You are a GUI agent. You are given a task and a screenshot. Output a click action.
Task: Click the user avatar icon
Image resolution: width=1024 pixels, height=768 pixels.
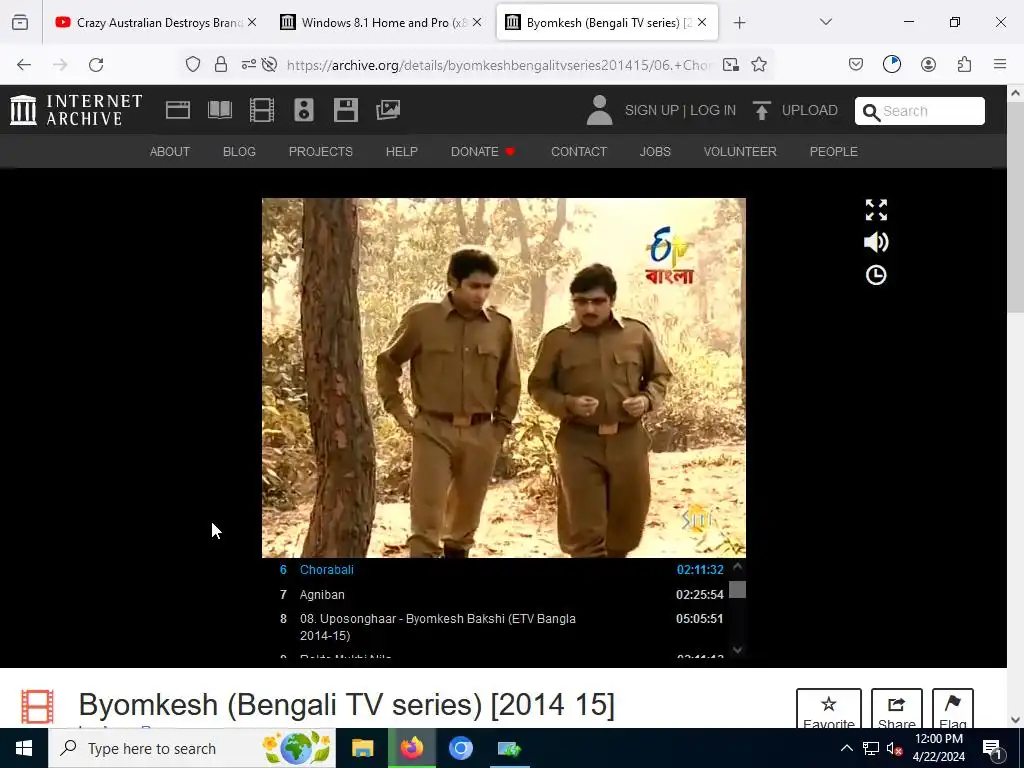[x=599, y=110]
